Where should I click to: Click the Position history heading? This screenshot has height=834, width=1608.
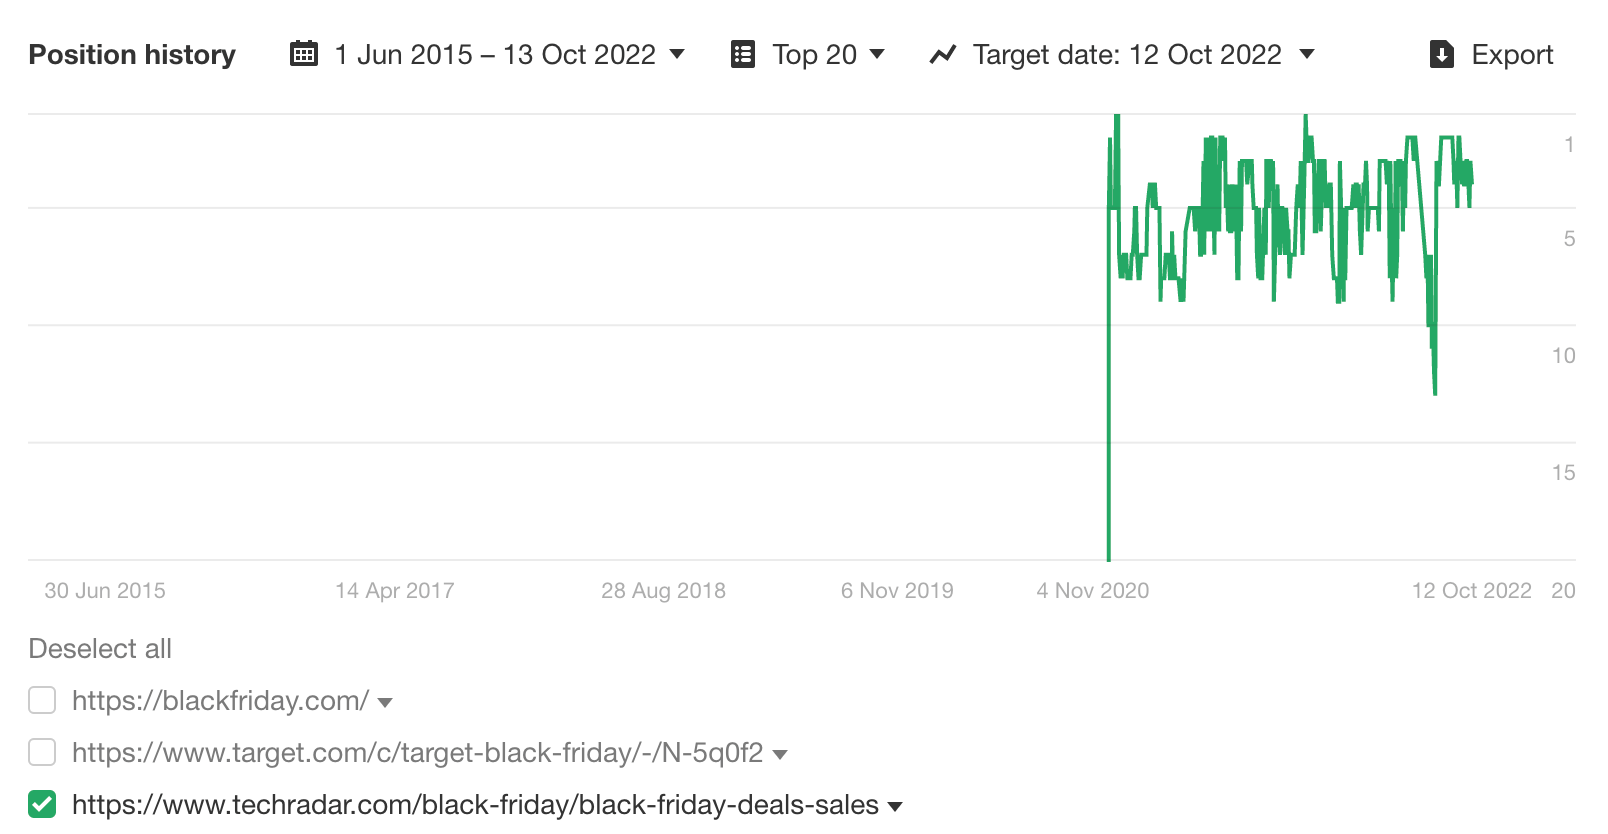point(131,55)
